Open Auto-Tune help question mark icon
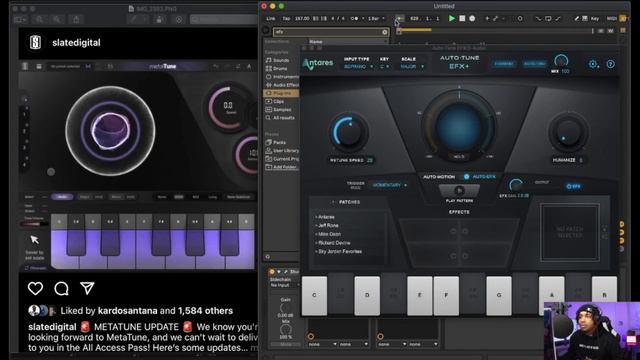The image size is (640, 360). [611, 64]
